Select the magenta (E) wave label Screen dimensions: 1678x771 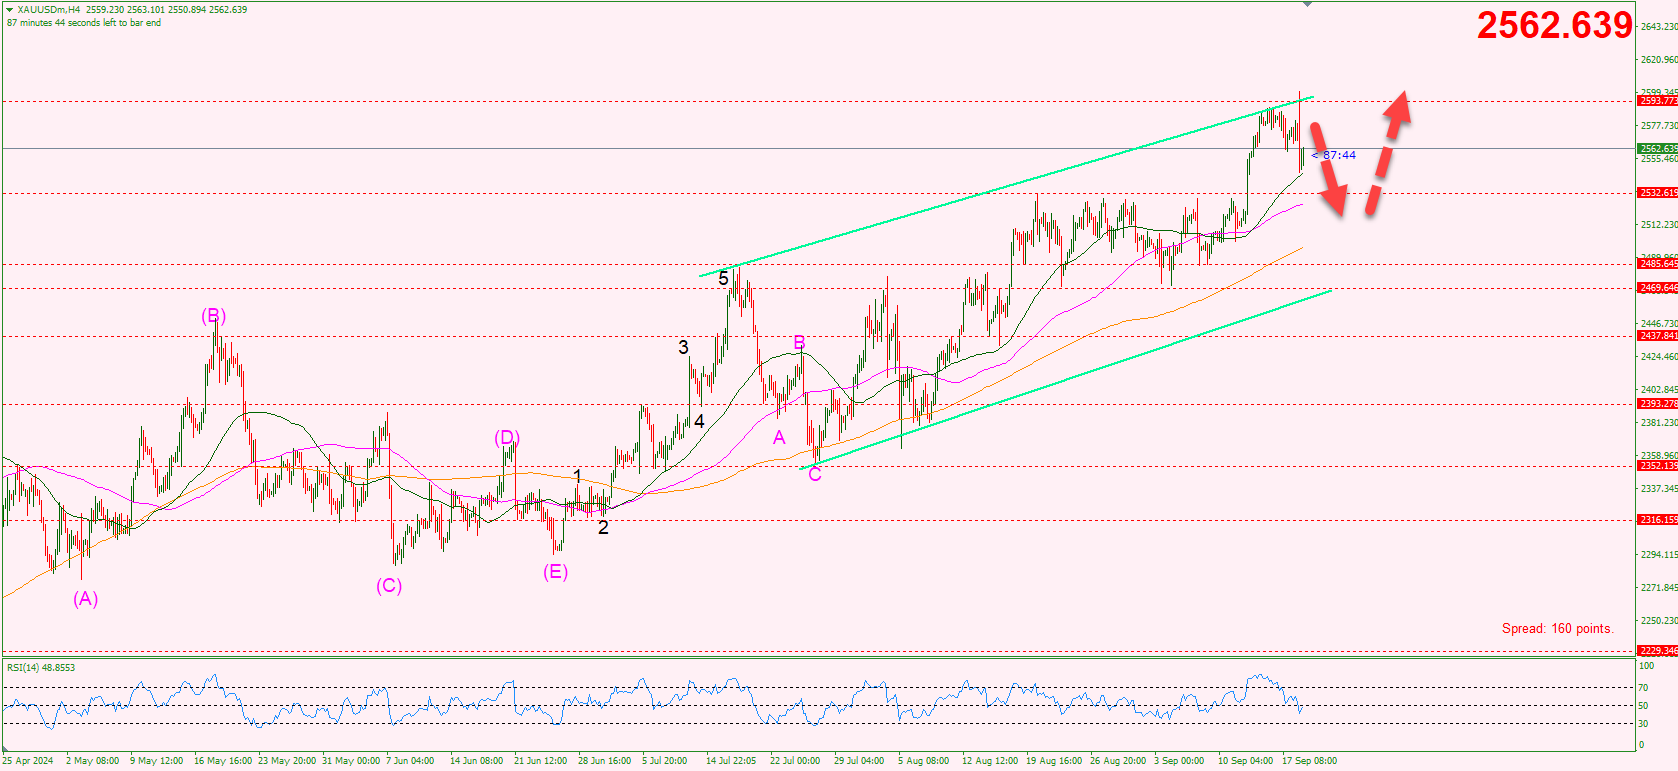pyautogui.click(x=556, y=572)
